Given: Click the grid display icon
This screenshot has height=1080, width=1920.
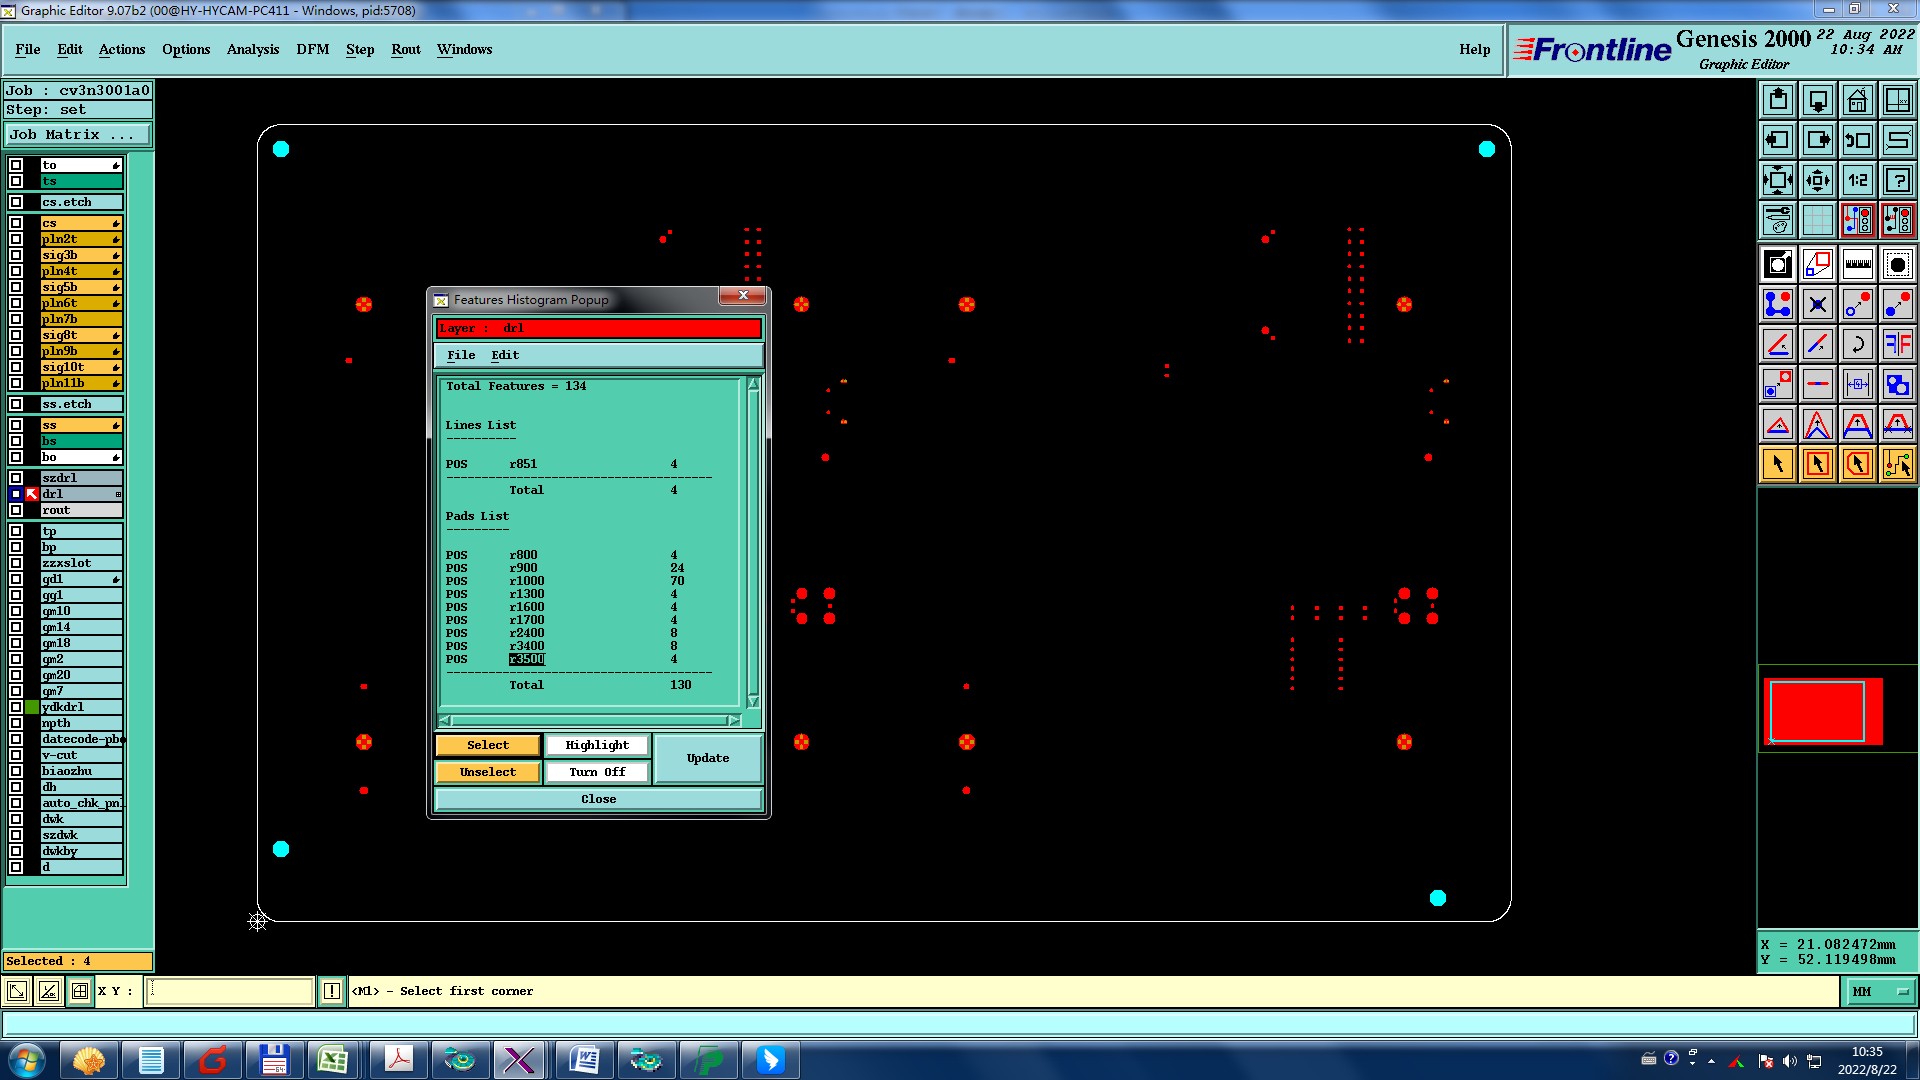Looking at the screenshot, I should 1817,220.
